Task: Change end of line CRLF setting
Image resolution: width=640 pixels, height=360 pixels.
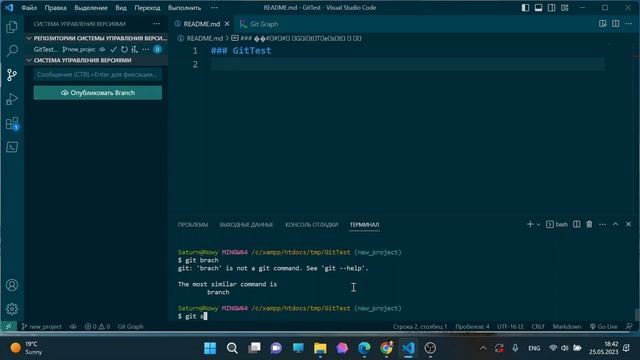Action: 538,327
